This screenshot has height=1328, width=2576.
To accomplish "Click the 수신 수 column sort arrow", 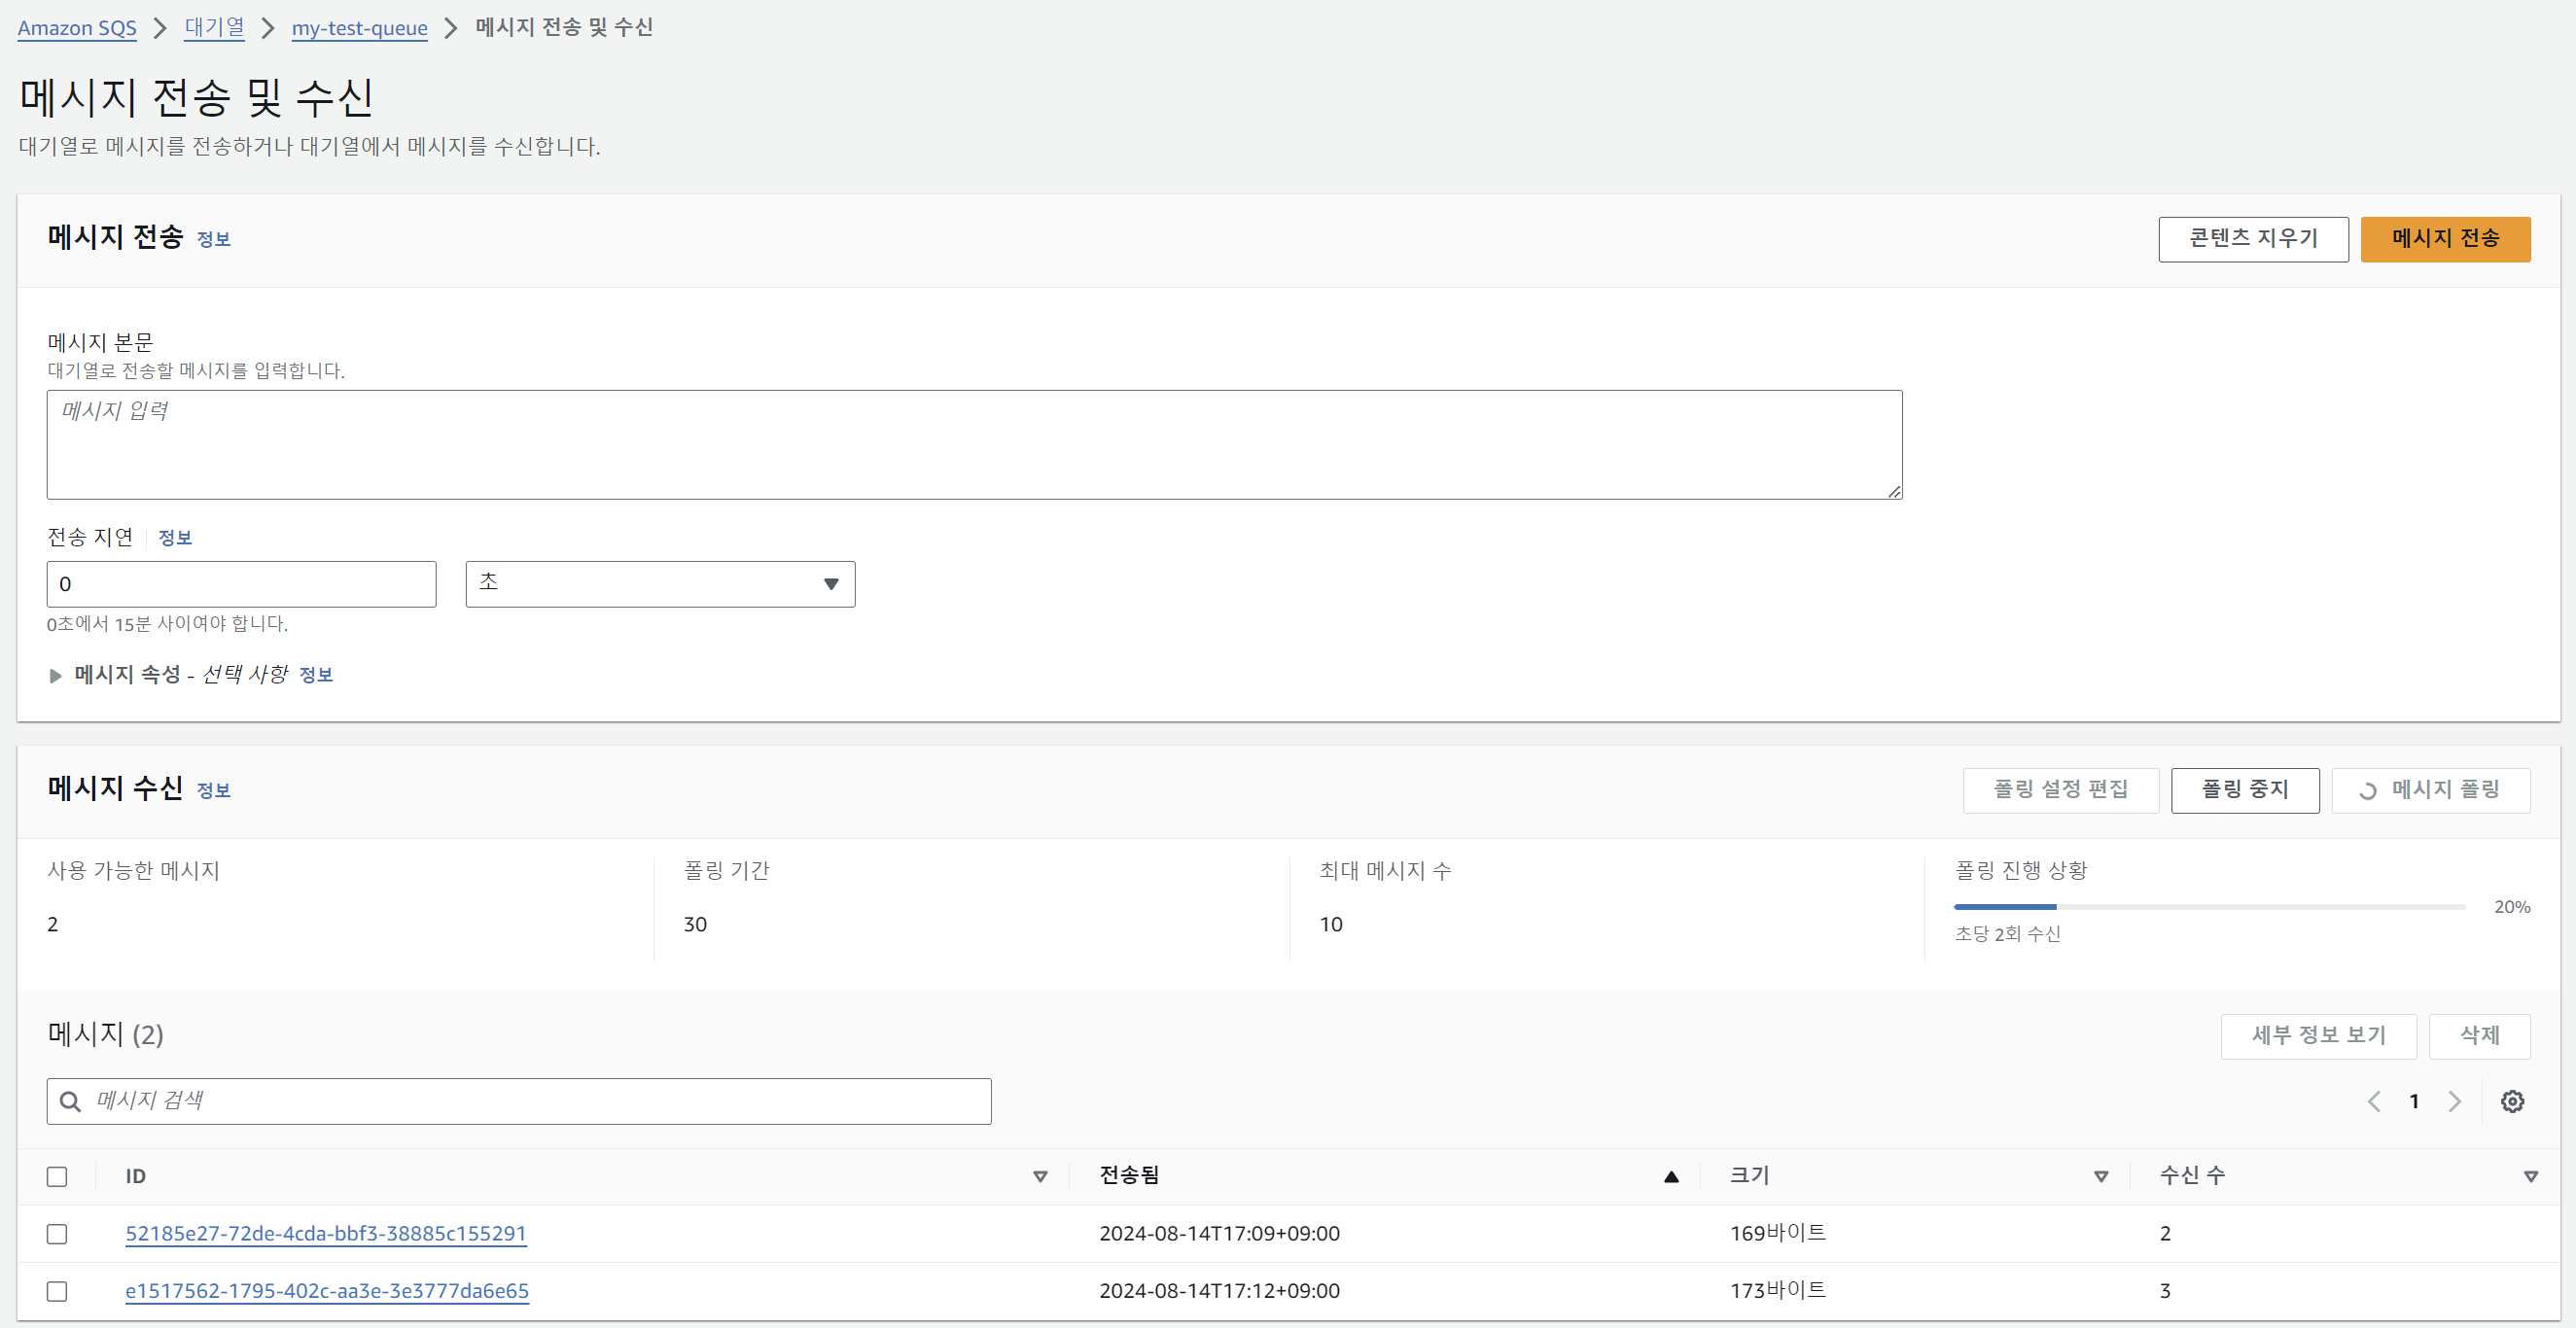I will click(x=2530, y=1176).
